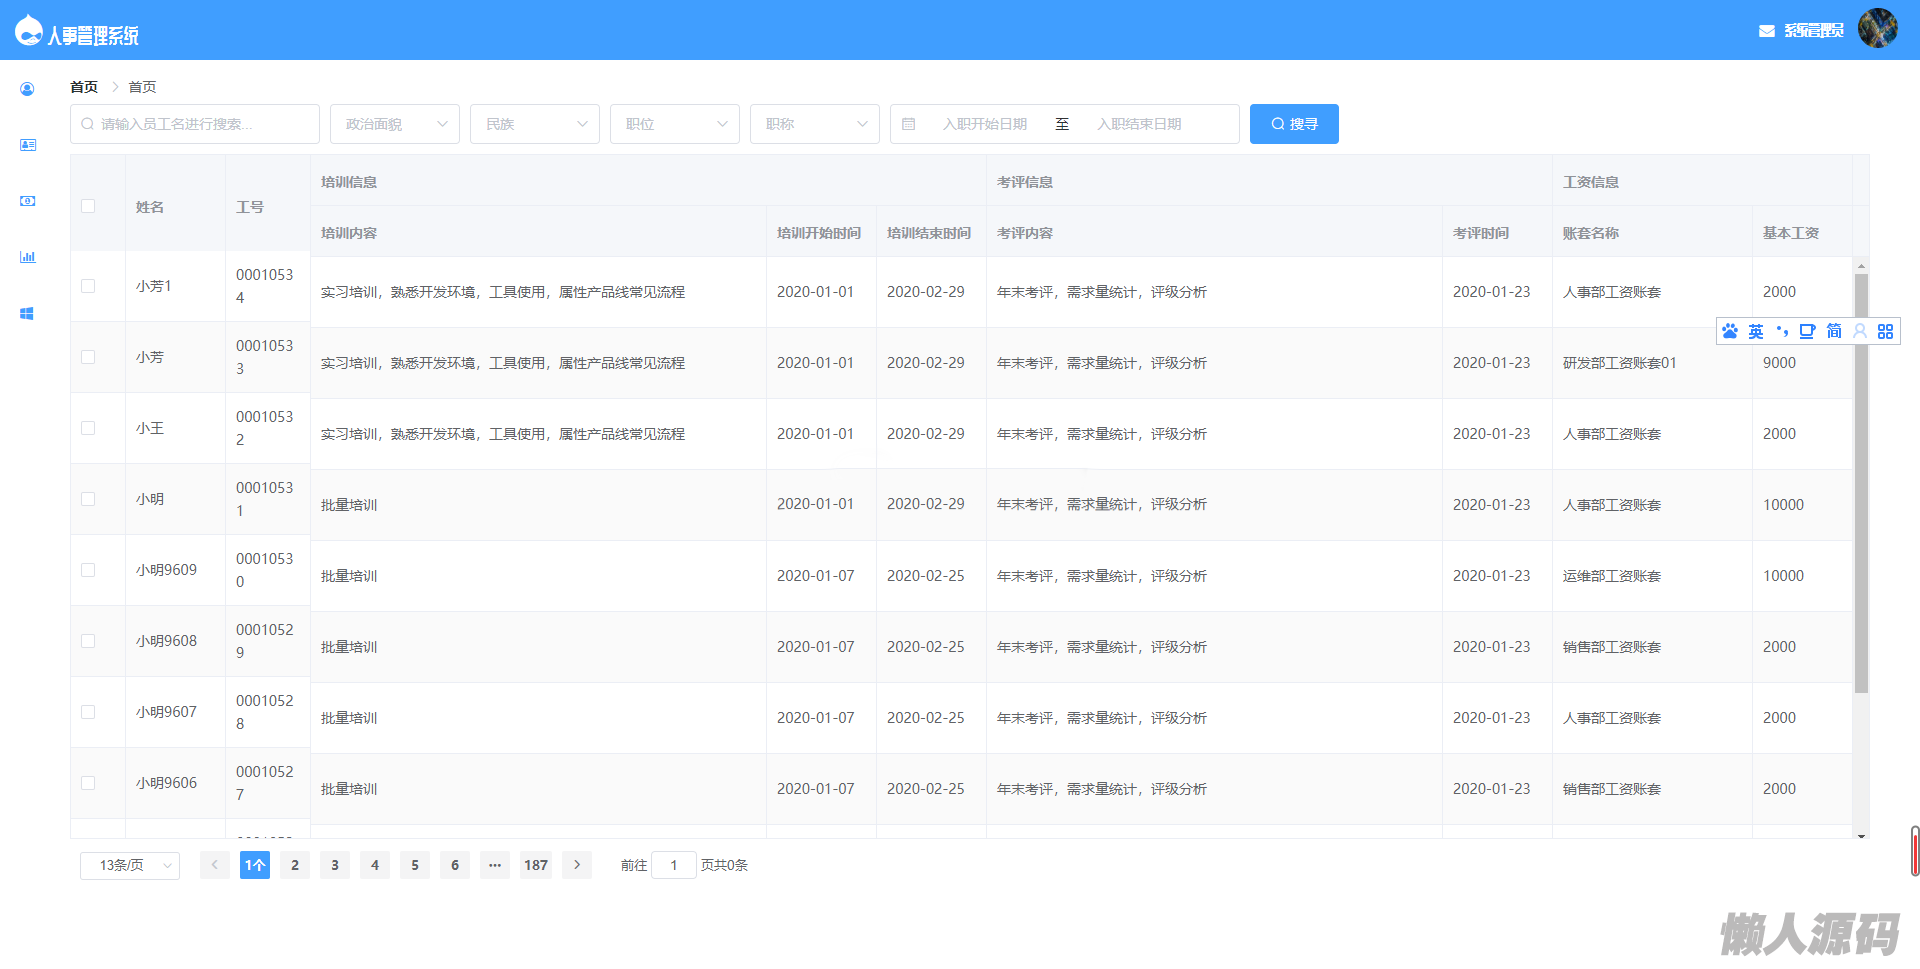Open the 民族 filter dropdown
Screen dimensions: 1920x969
pyautogui.click(x=535, y=124)
